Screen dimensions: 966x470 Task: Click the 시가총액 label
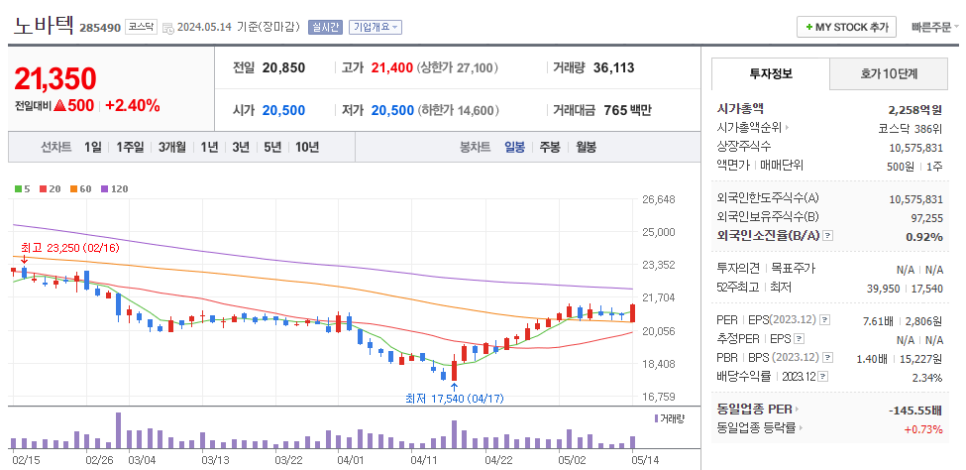tap(741, 108)
